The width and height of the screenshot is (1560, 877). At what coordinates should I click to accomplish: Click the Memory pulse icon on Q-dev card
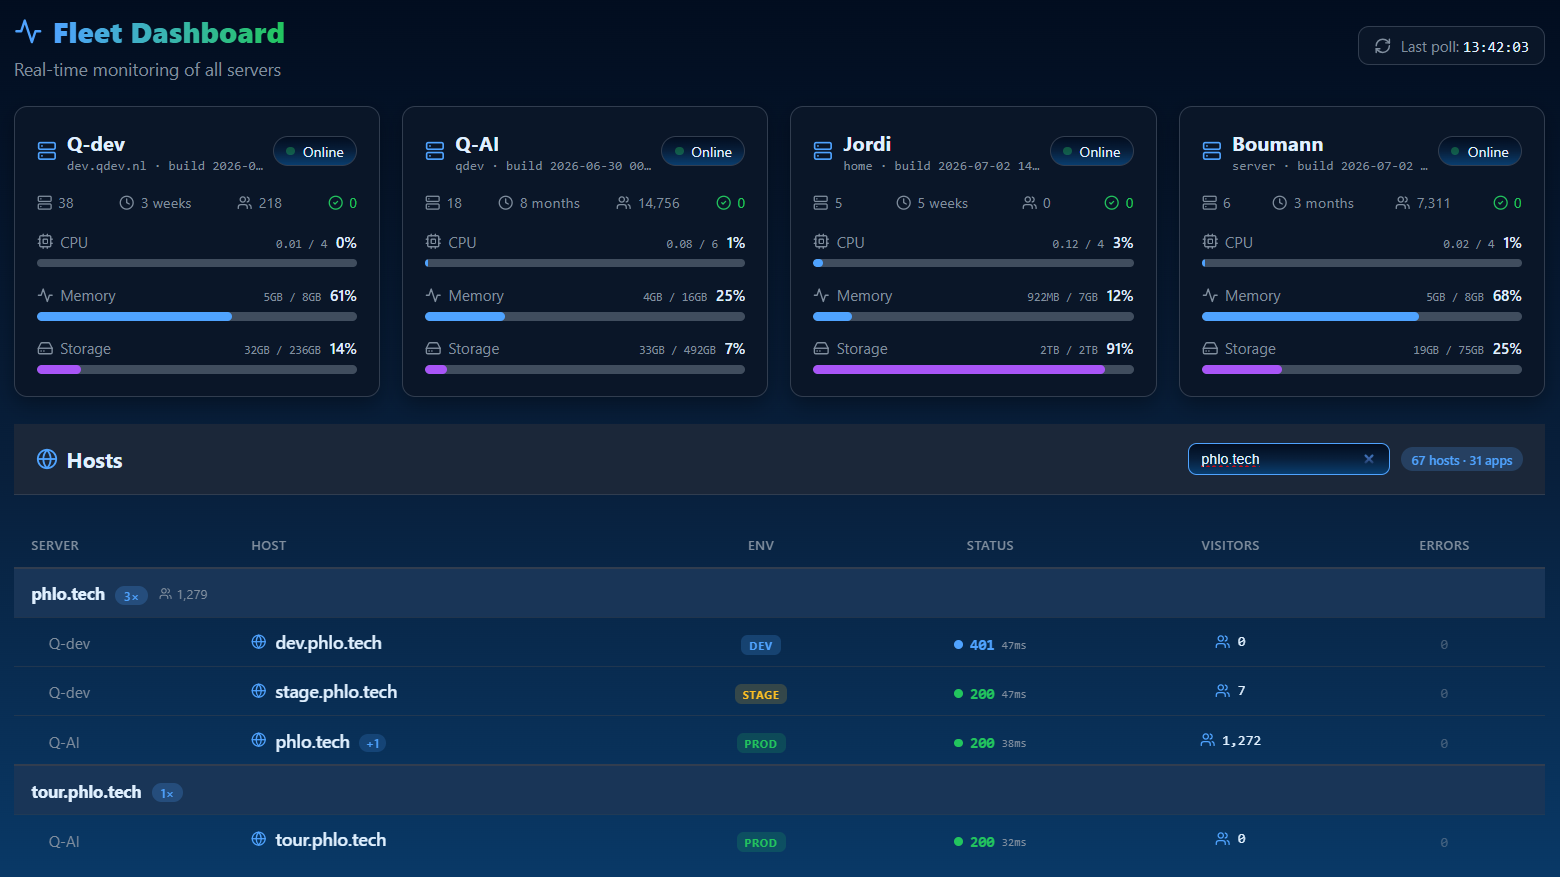[45, 295]
